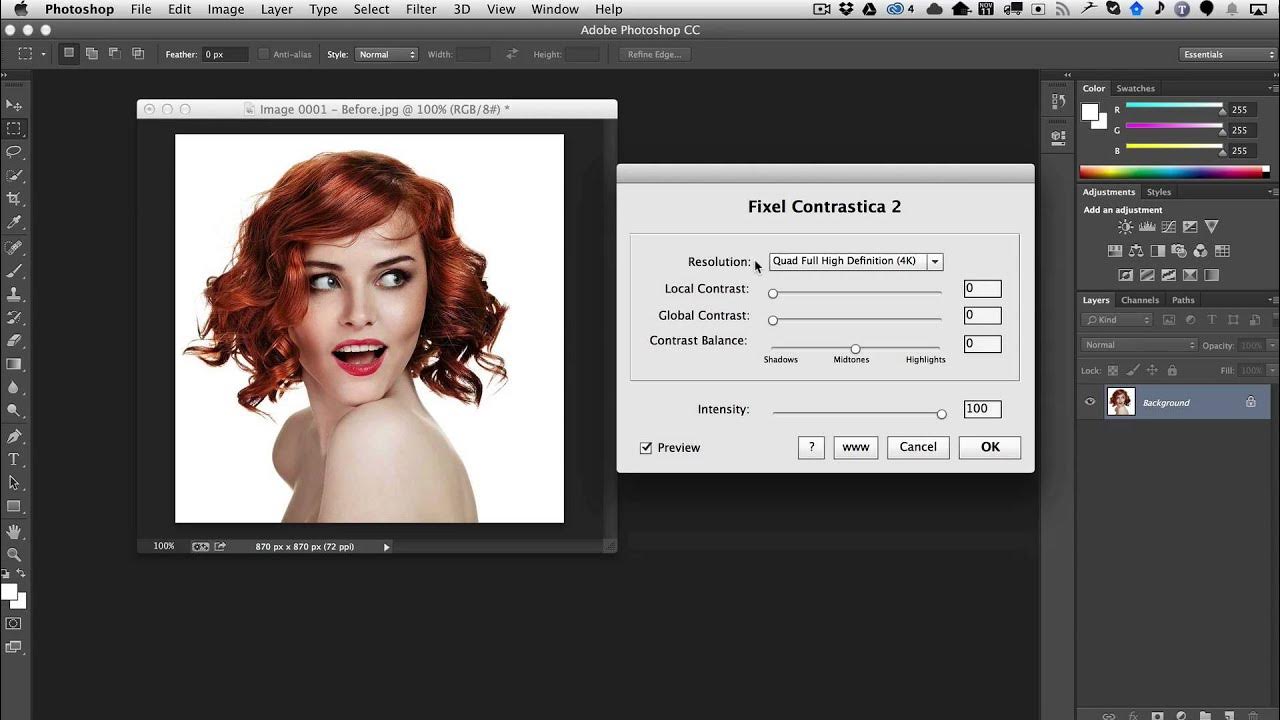Open the Essentials workspace dropdown
1280x720 pixels.
click(x=1228, y=54)
